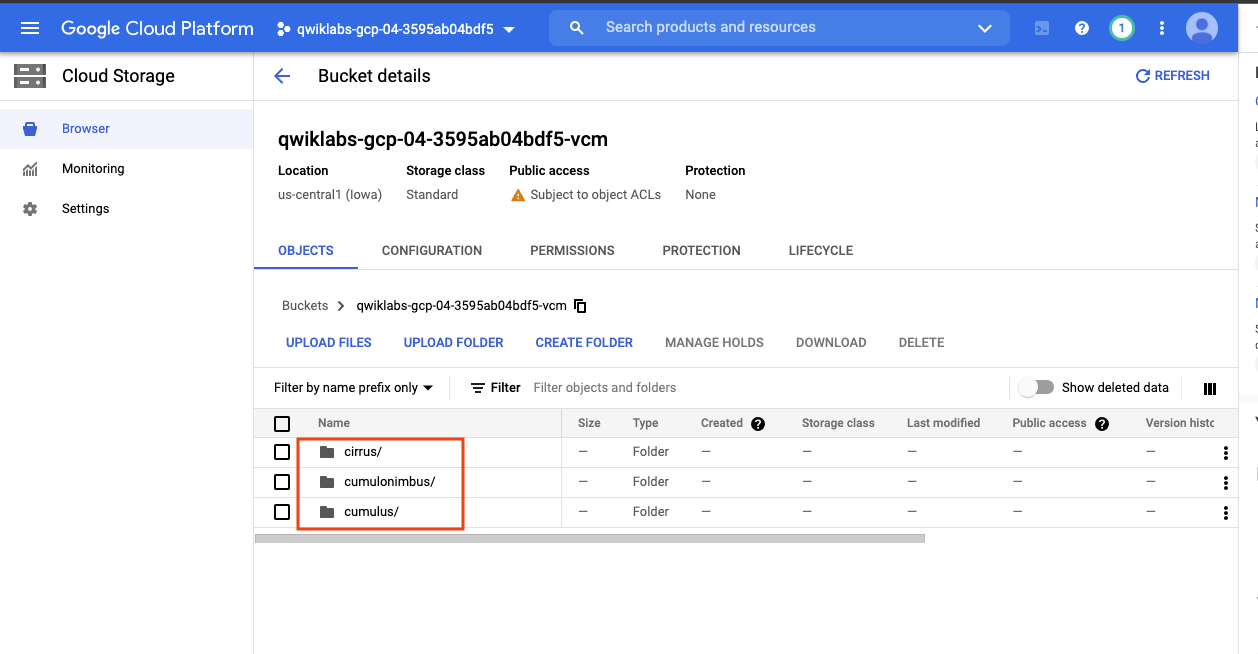Viewport: 1258px width, 654px height.
Task: Open notifications badge showing 1
Action: [x=1122, y=28]
